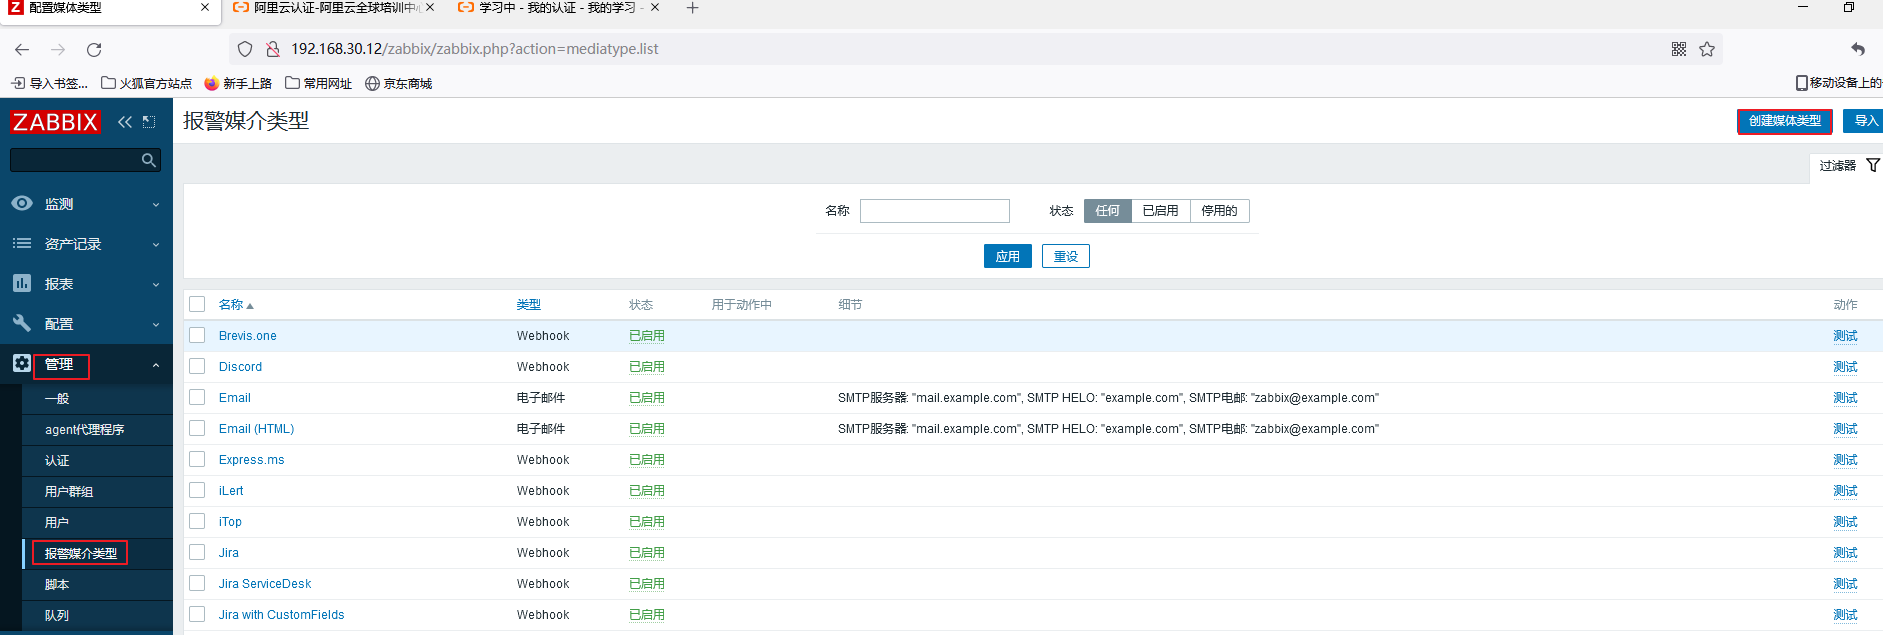Select the 已启用 status filter
This screenshot has height=635, width=1883.
coord(1160,210)
